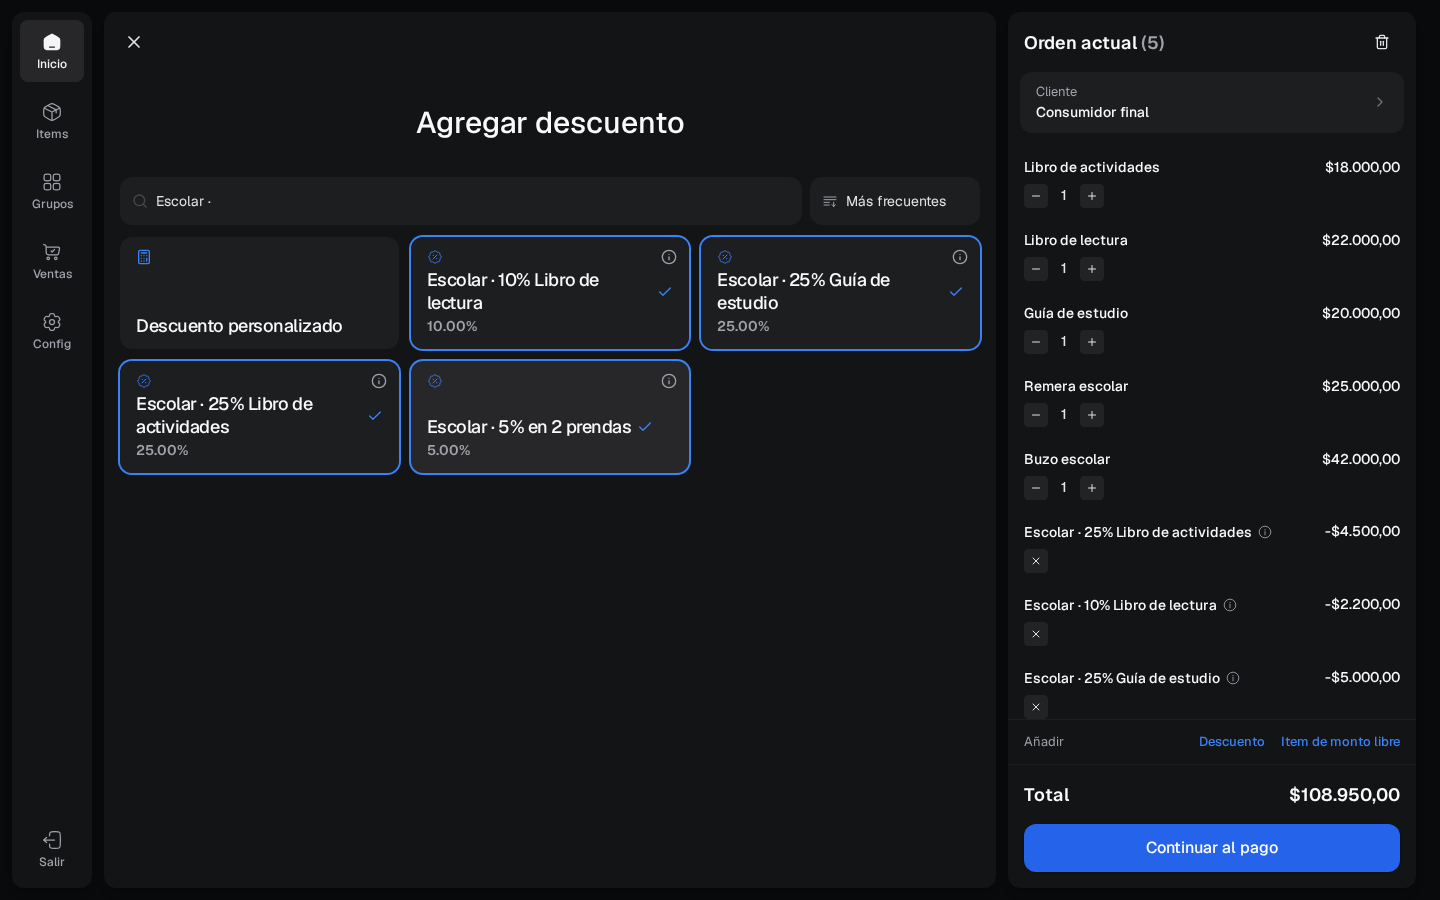Click the $18.000,00 price of Libro de actividades

1362,167
